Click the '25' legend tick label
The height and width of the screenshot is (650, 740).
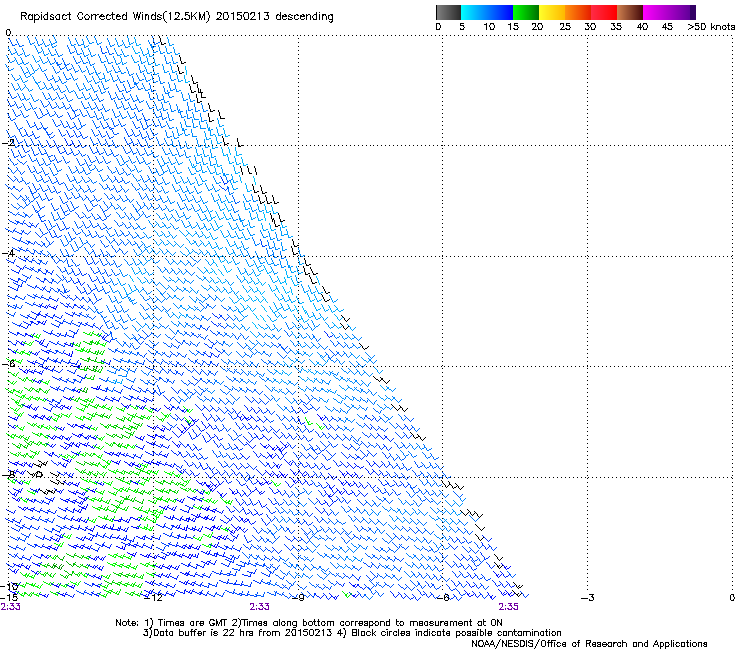(565, 27)
